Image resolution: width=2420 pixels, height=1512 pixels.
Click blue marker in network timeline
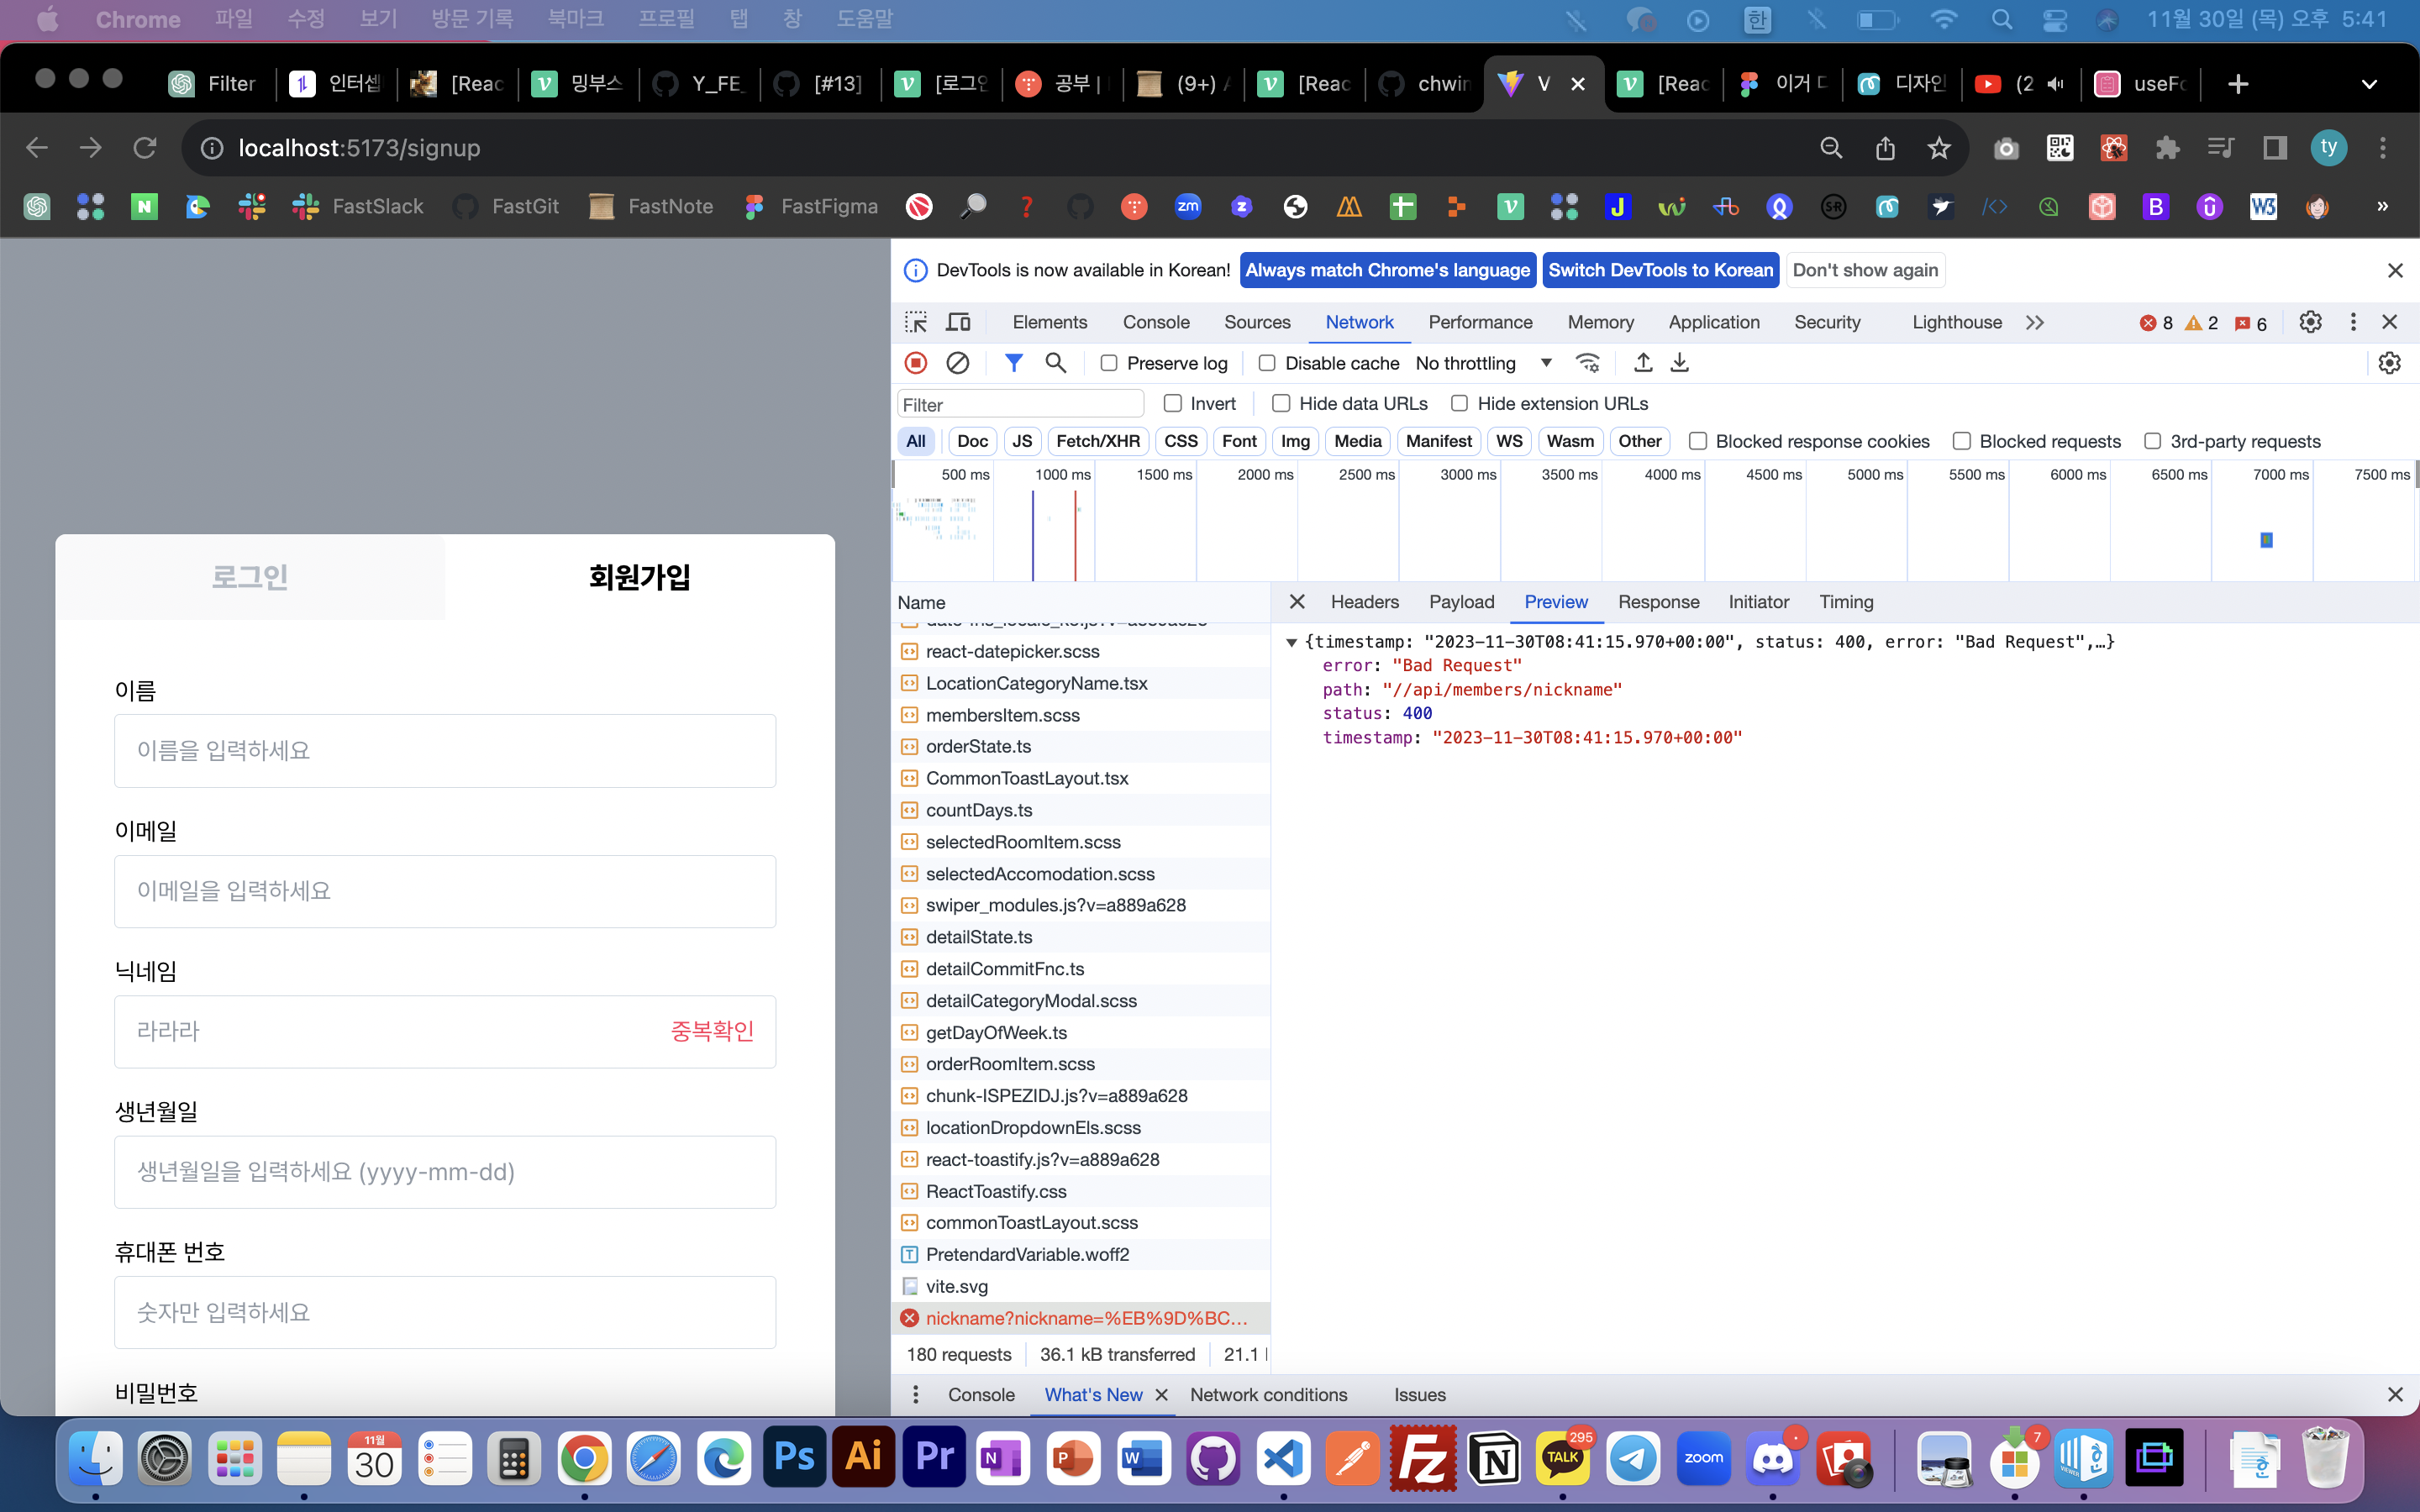(x=2266, y=540)
